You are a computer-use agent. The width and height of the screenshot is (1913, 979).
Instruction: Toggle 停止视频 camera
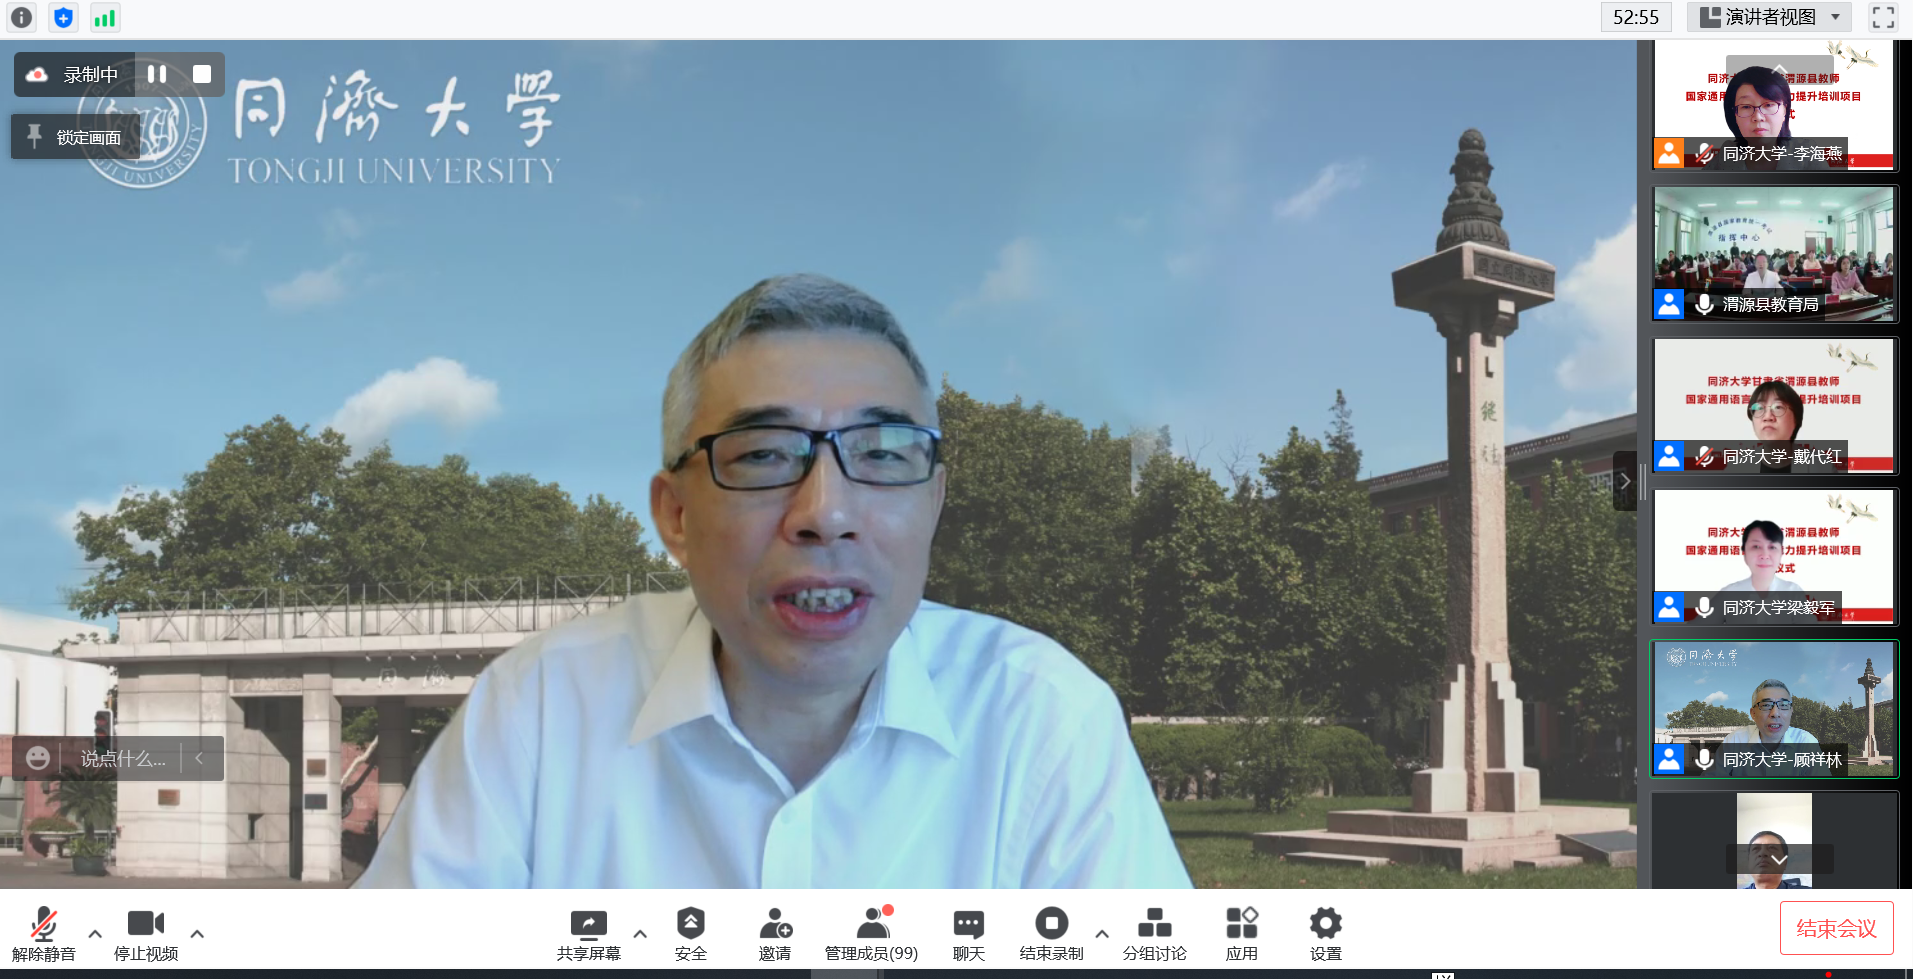146,934
